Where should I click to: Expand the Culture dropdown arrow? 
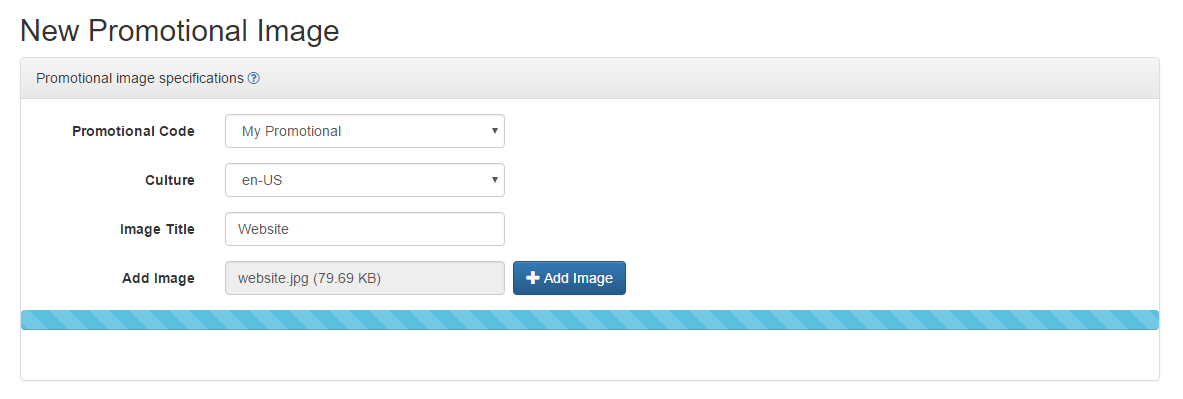click(494, 180)
